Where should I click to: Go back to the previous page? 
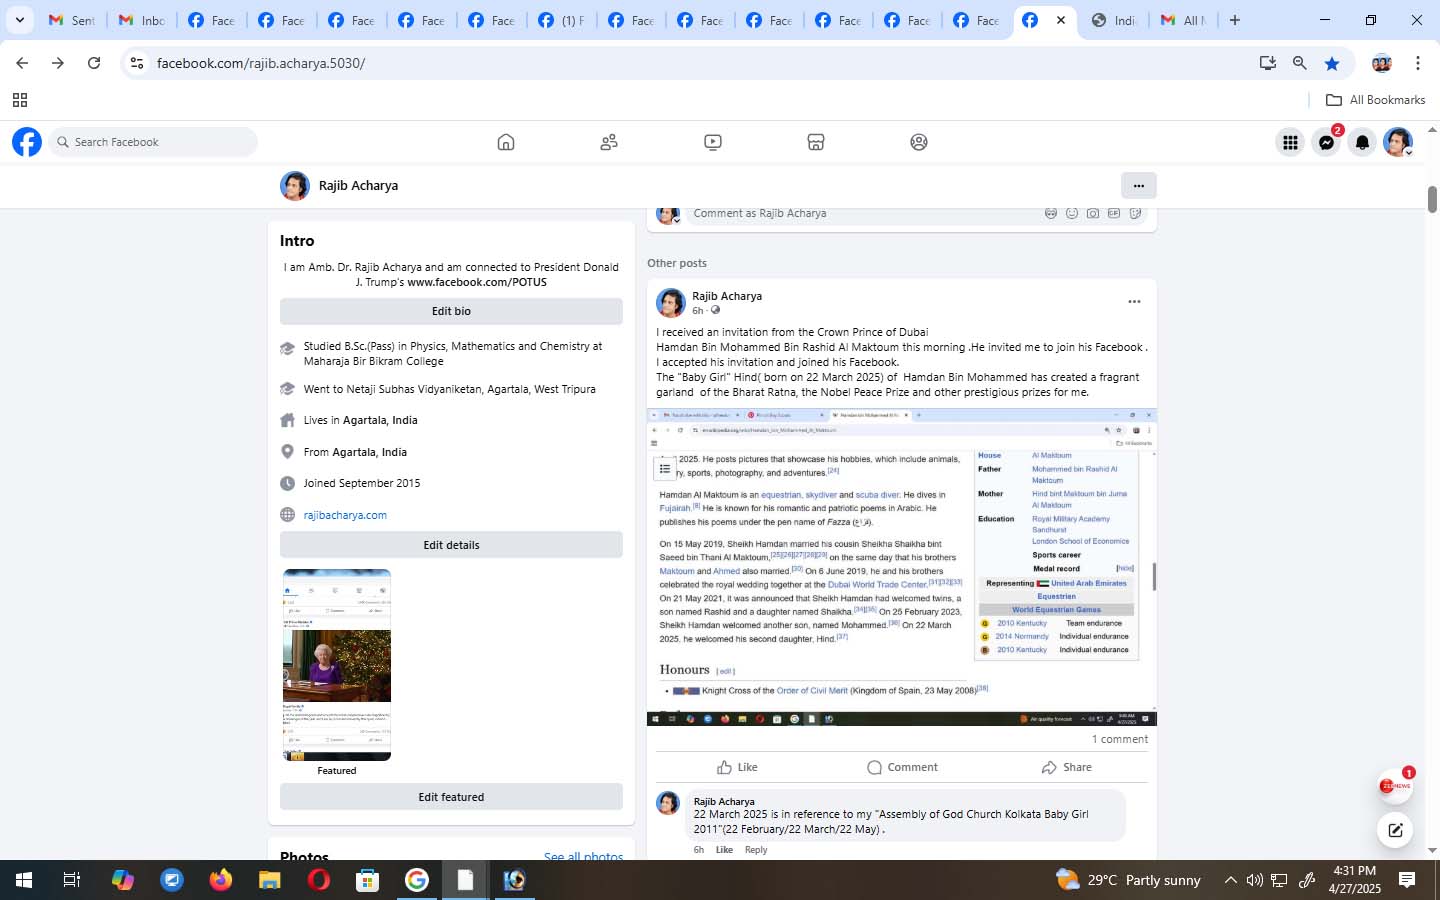click(22, 63)
